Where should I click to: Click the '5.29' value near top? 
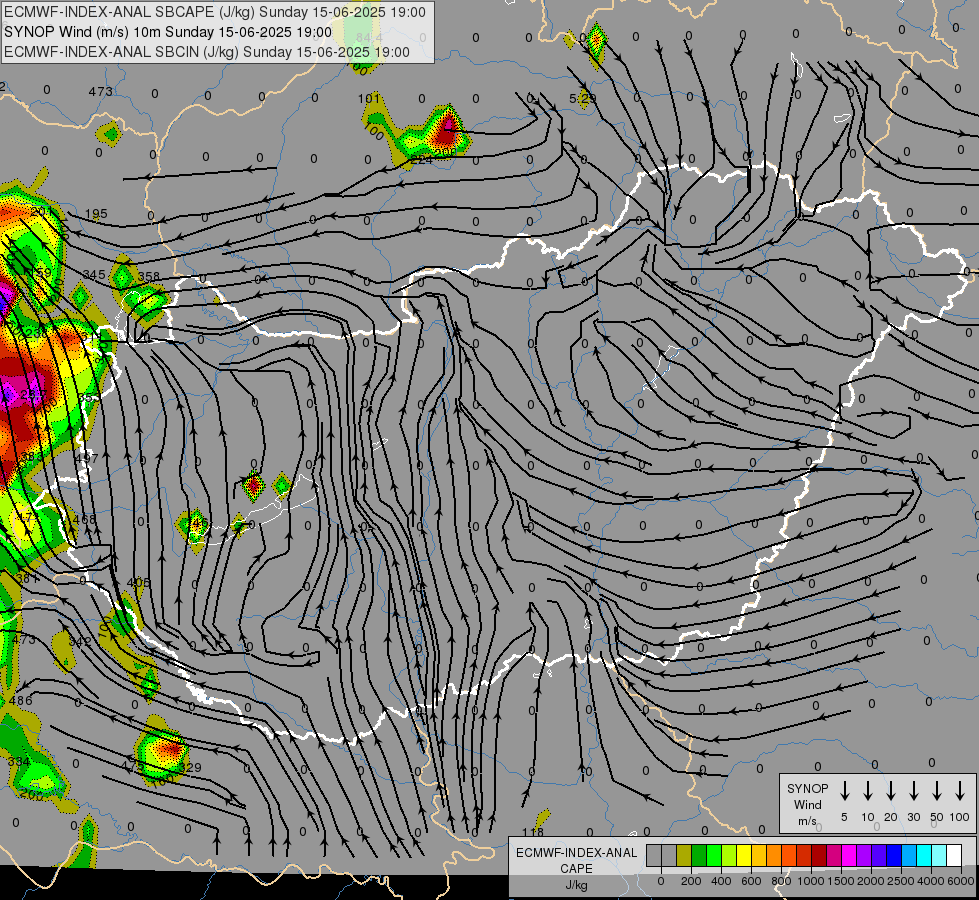(x=583, y=98)
